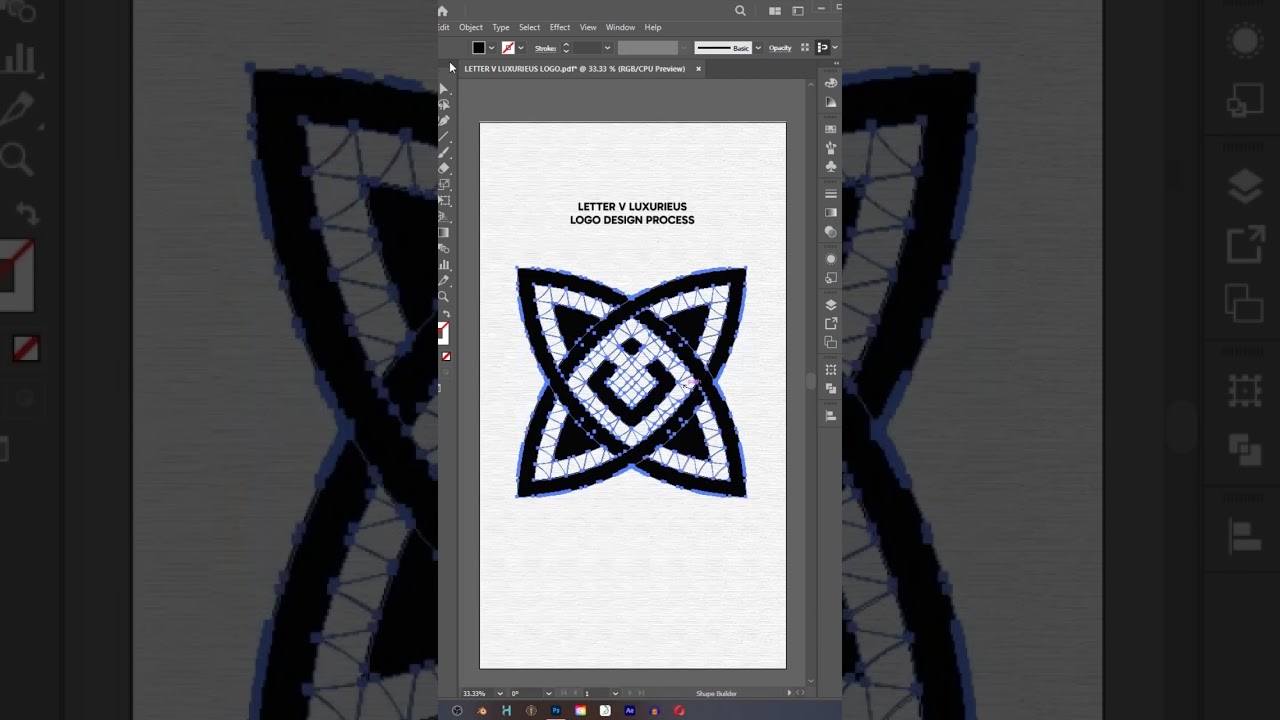Select the Eraser tool
Image resolution: width=1280 pixels, height=720 pixels.
pos(444,167)
